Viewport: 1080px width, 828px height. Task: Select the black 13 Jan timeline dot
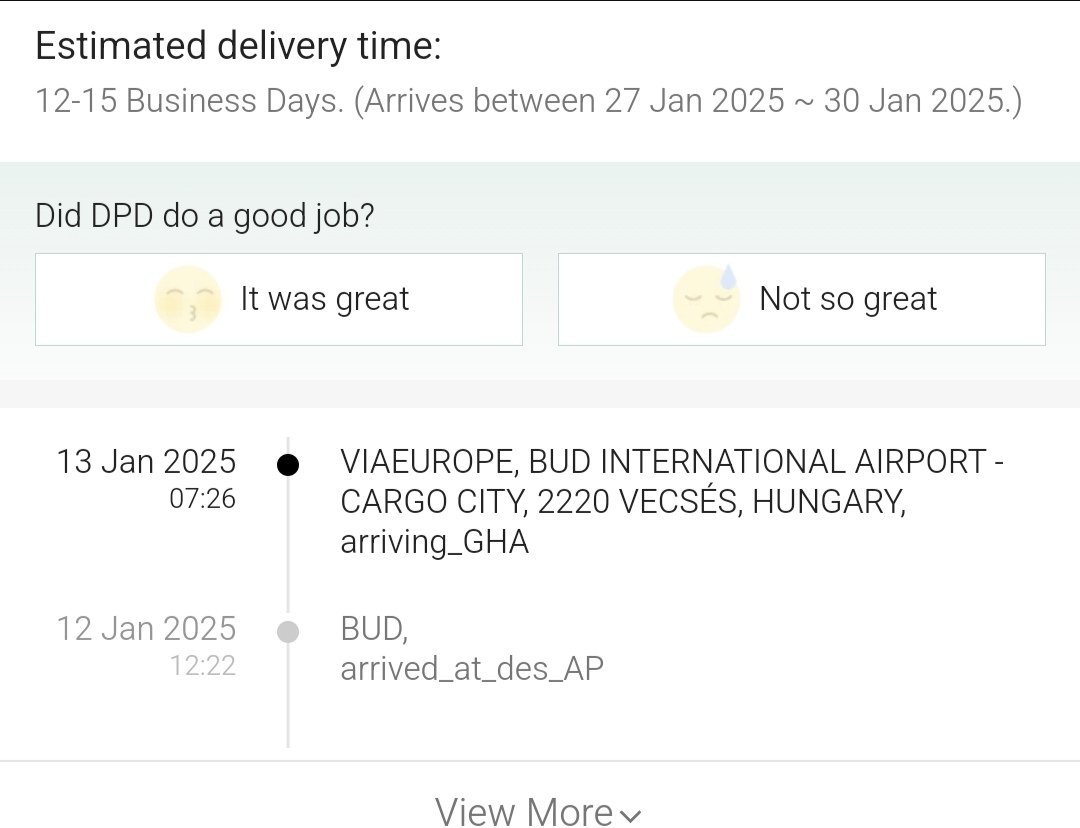pos(288,465)
